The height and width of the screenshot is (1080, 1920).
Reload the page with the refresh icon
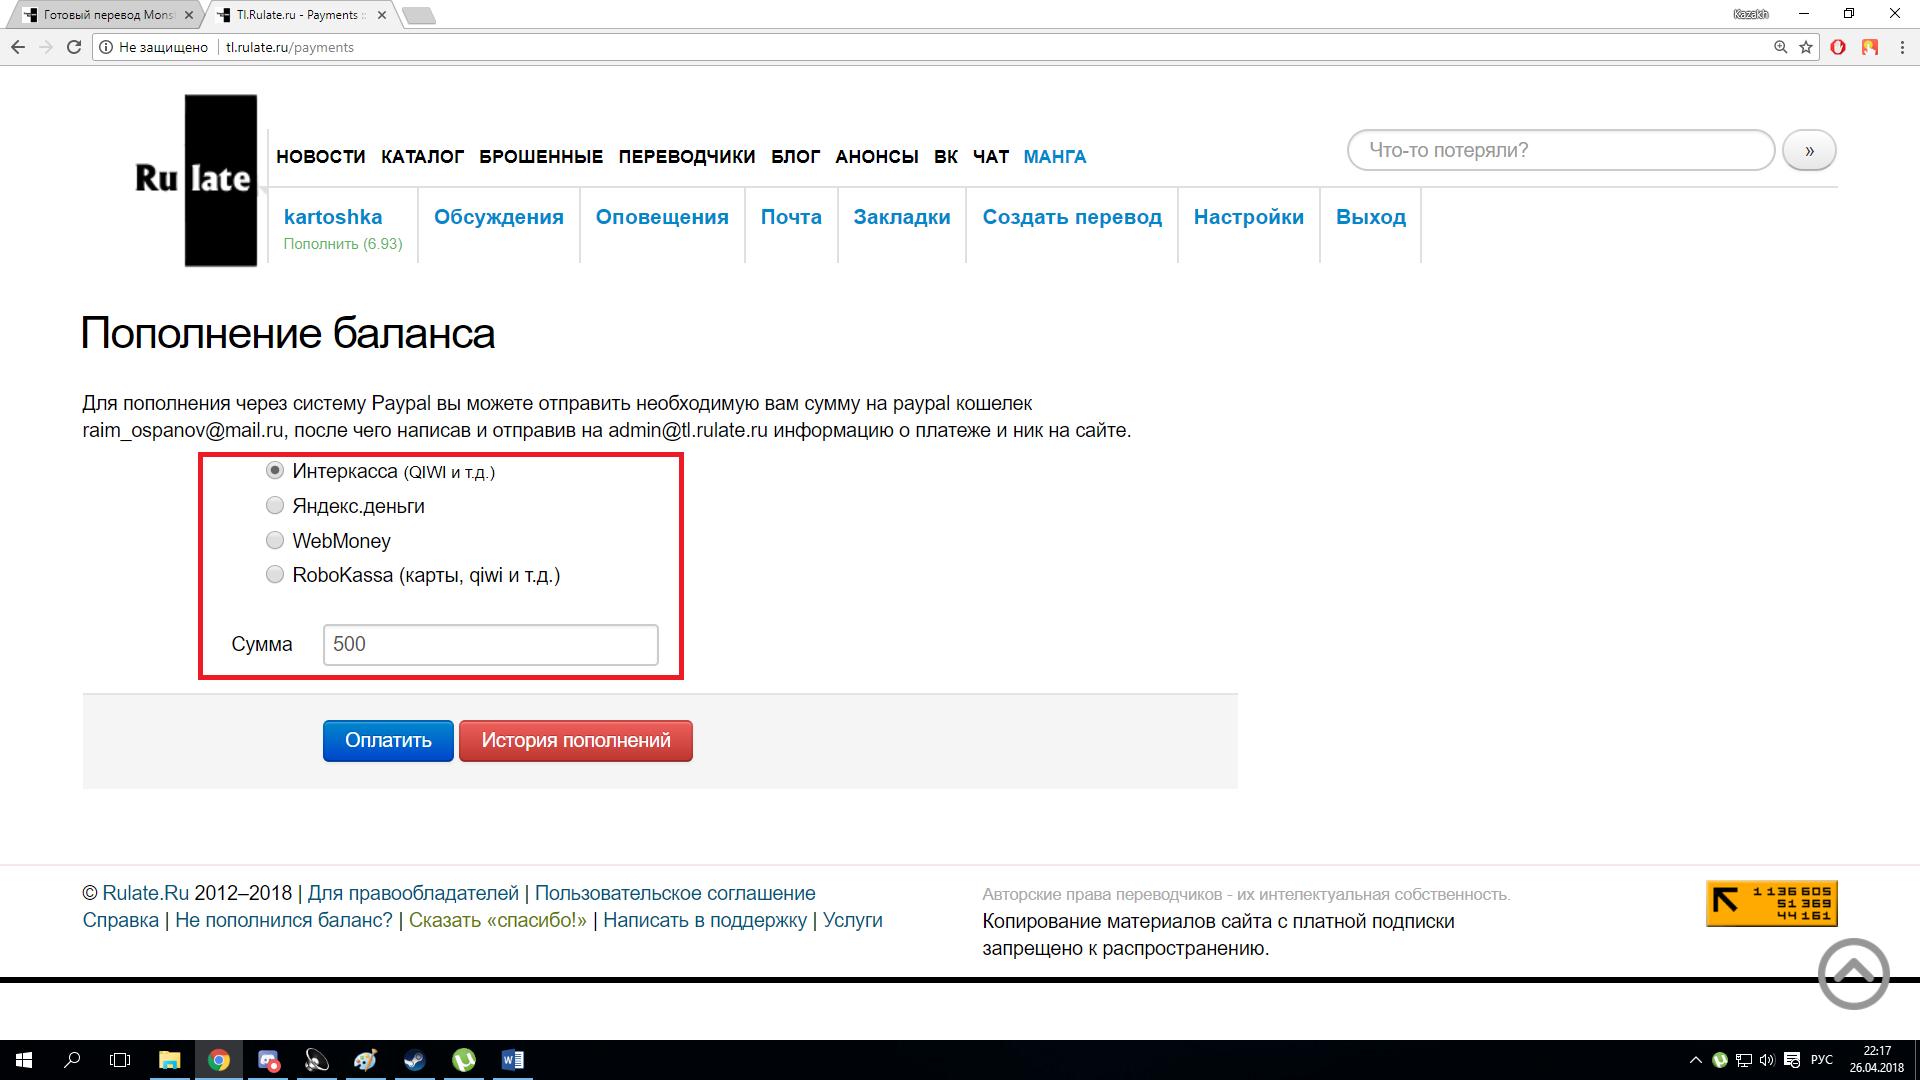click(x=74, y=47)
